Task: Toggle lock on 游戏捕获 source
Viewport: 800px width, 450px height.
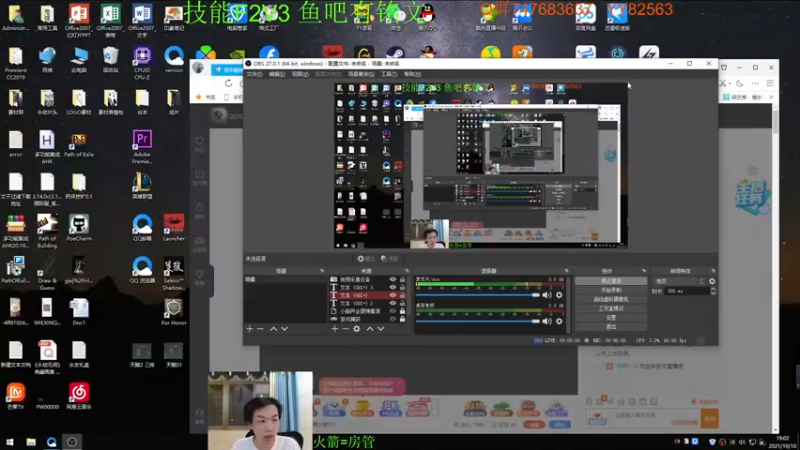Action: pyautogui.click(x=402, y=319)
